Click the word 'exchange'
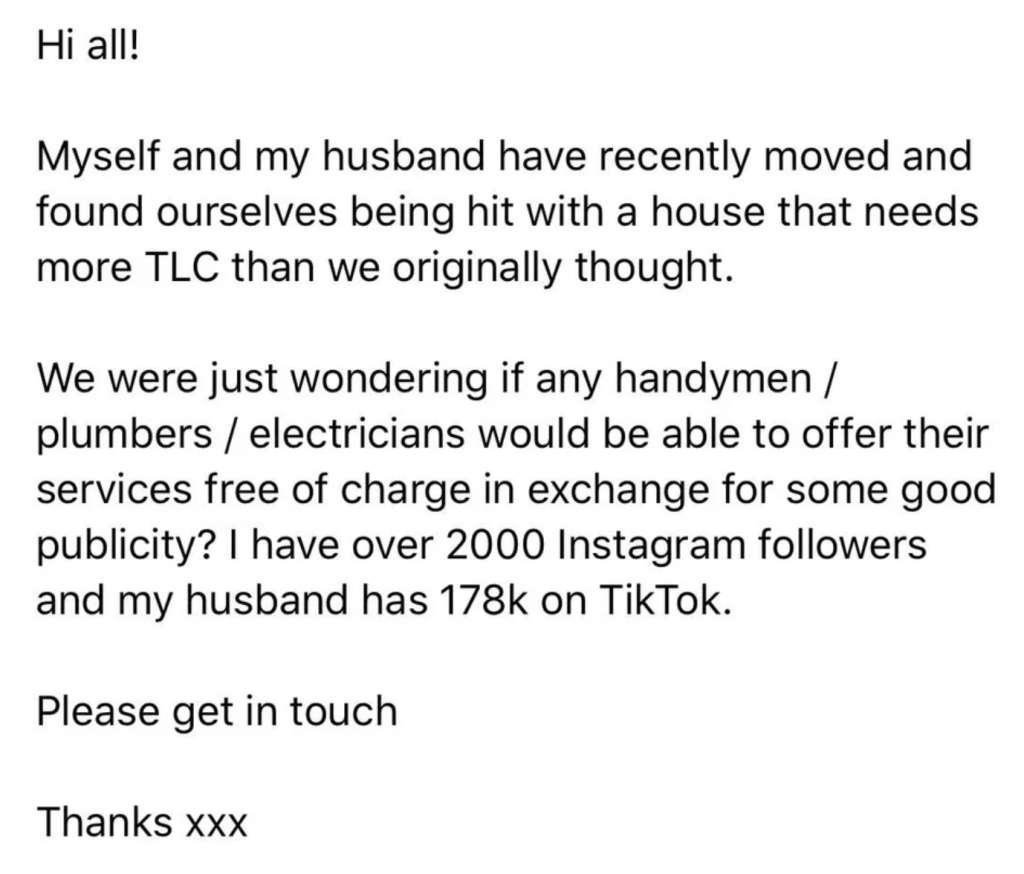The height and width of the screenshot is (874, 1024). [617, 491]
